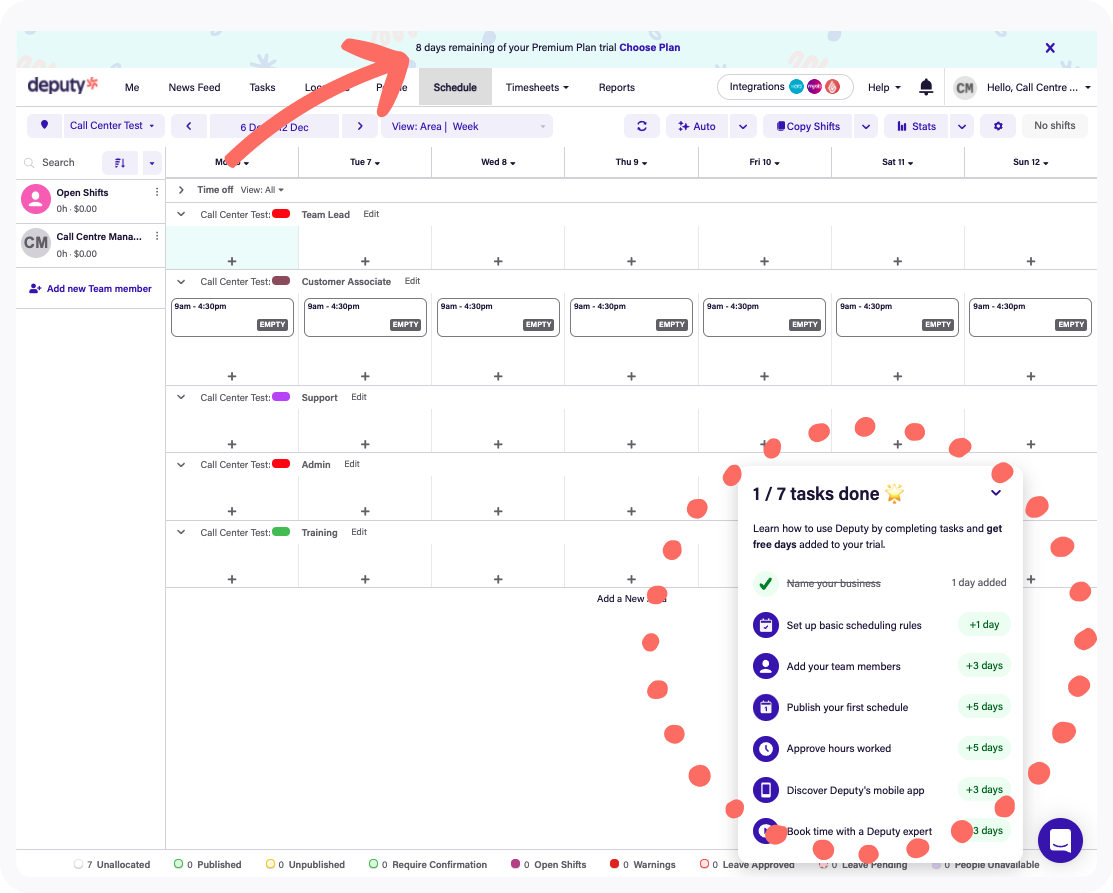Collapse the tasks checklist panel

996,493
